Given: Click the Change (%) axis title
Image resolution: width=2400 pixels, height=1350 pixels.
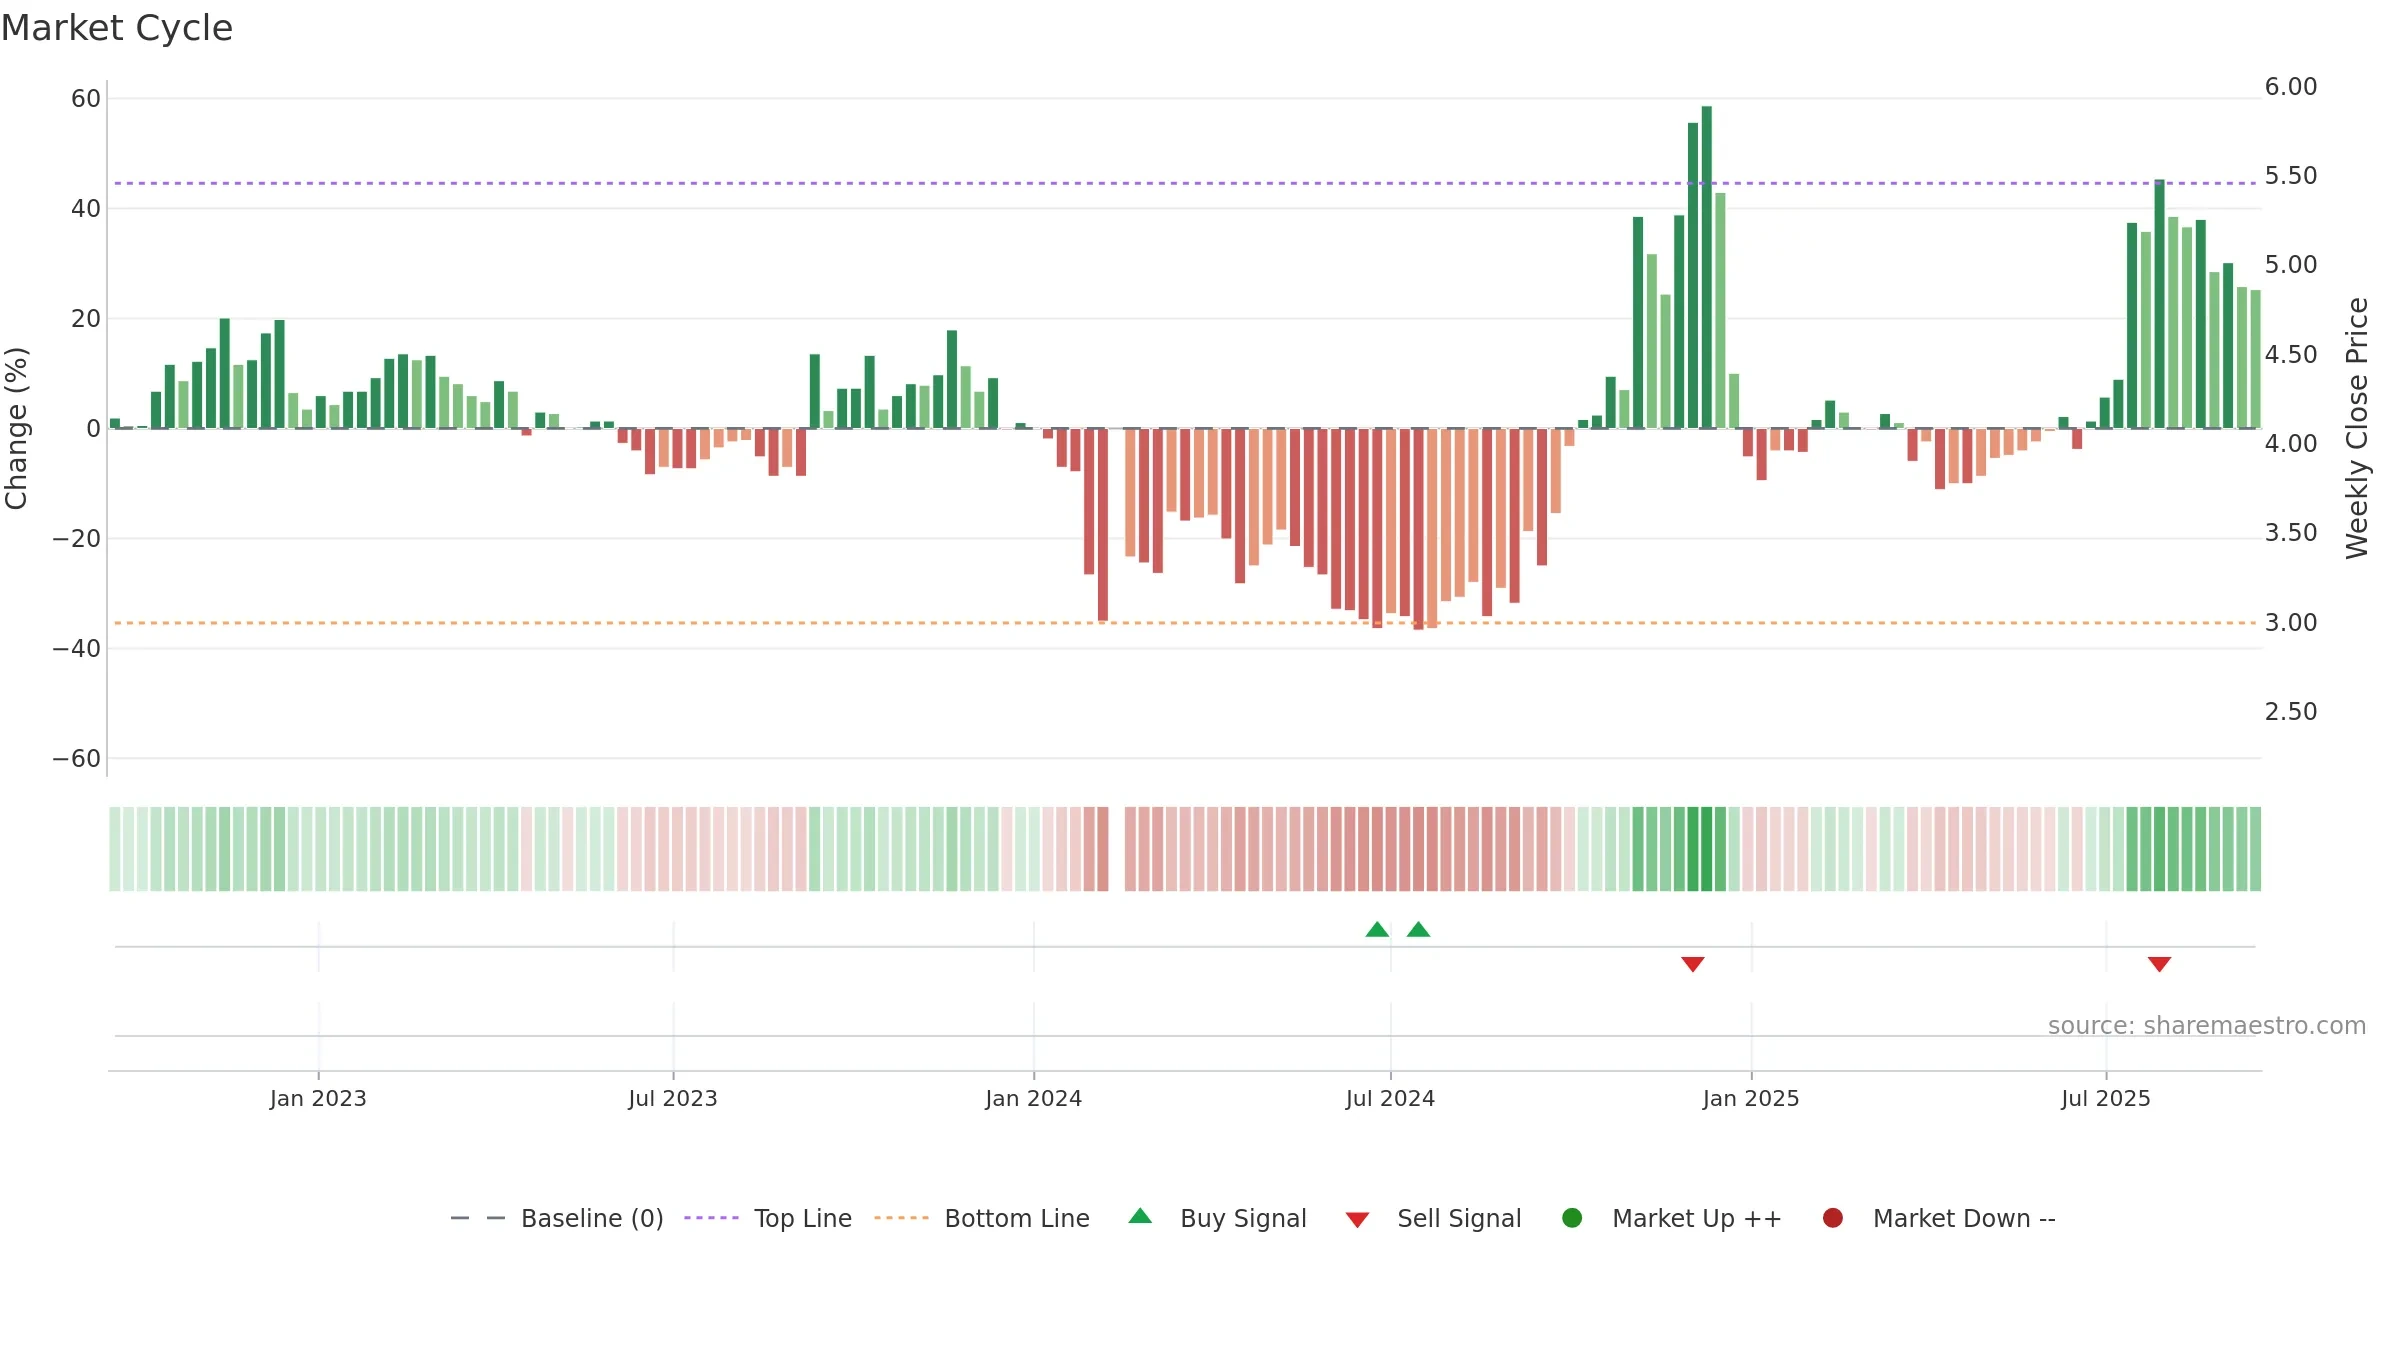Looking at the screenshot, I should click(16, 428).
